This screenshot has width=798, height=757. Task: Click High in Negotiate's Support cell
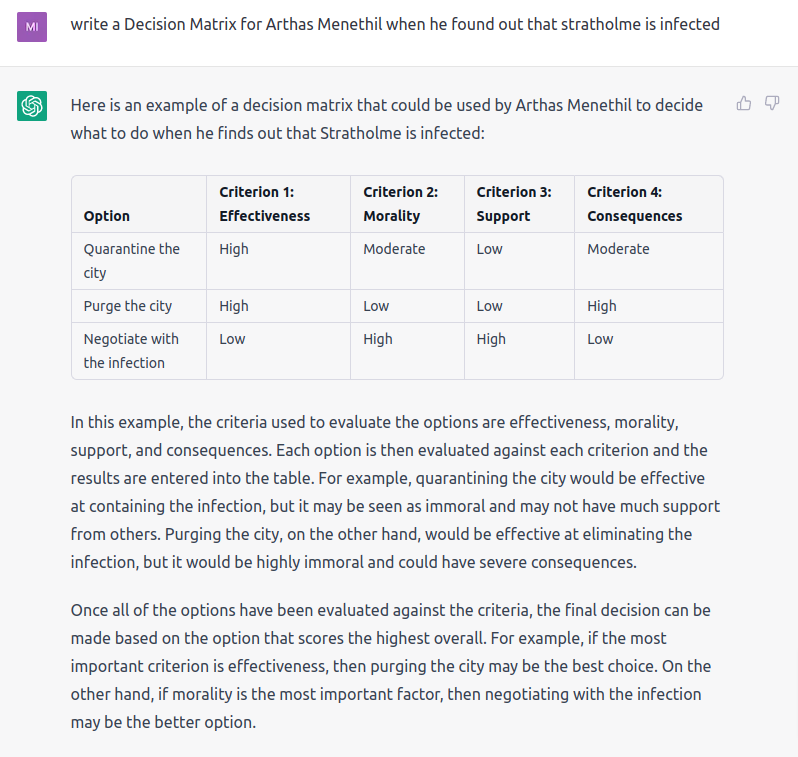point(491,339)
